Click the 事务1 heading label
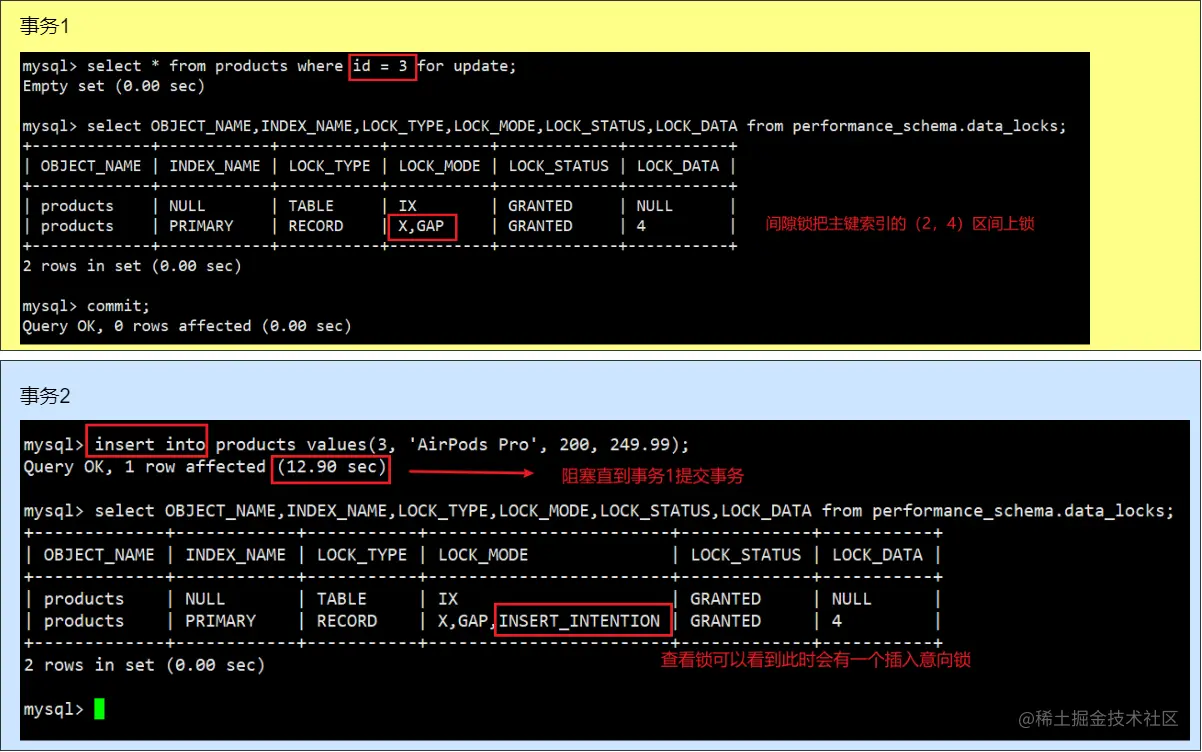This screenshot has height=752, width=1202. pyautogui.click(x=45, y=26)
